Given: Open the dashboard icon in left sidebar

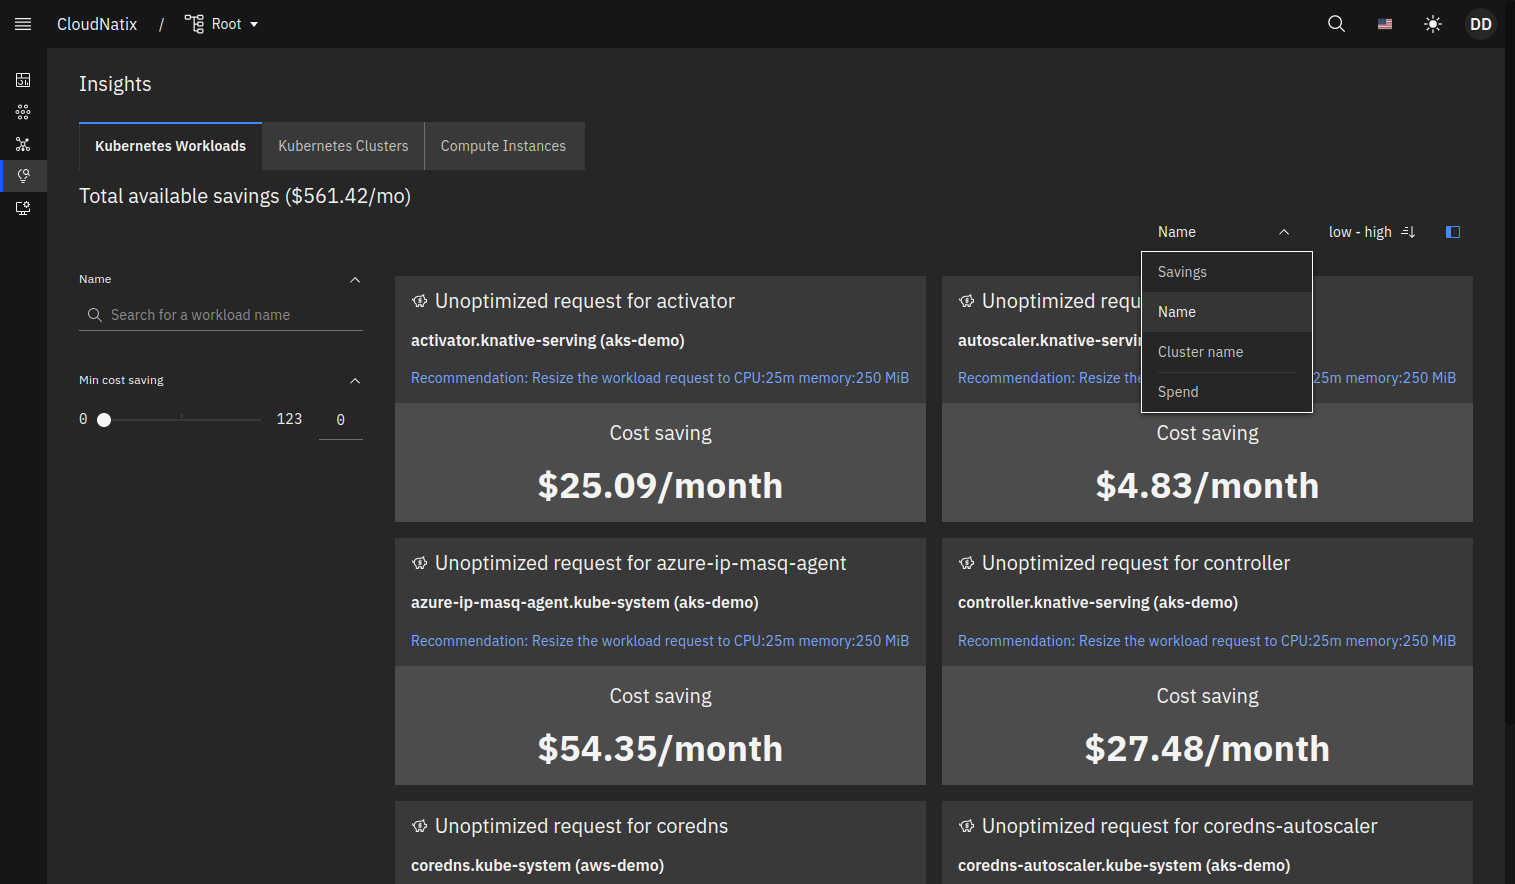Looking at the screenshot, I should tap(23, 80).
